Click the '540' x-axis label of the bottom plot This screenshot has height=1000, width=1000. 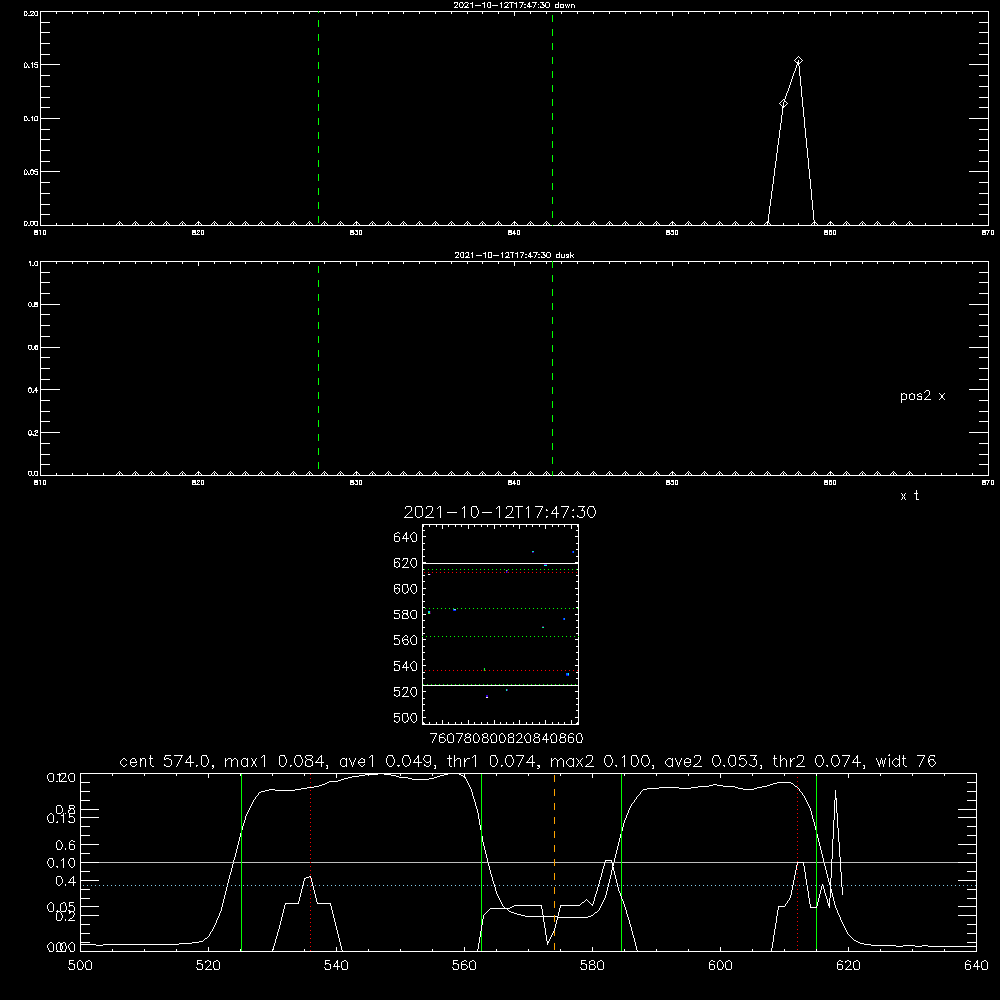[336, 966]
